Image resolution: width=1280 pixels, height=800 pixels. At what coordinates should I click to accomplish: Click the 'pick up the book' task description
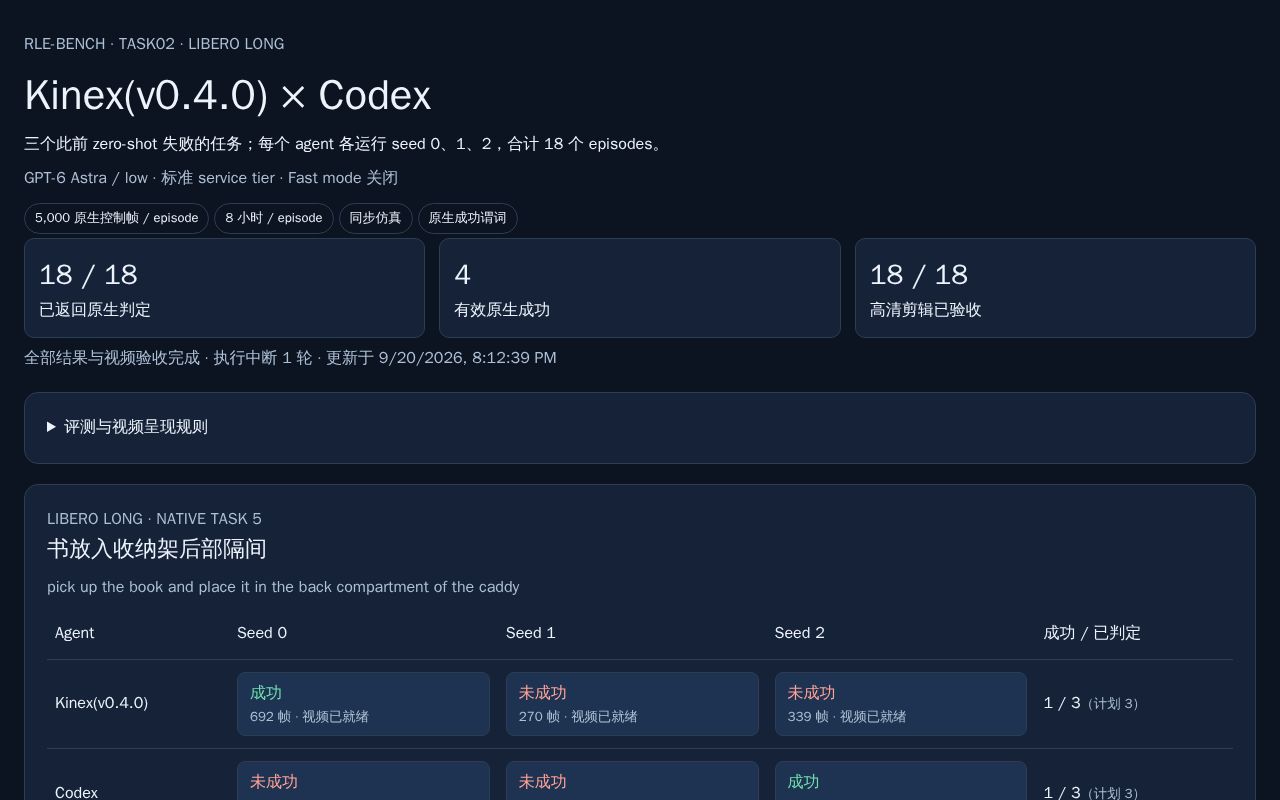283,587
